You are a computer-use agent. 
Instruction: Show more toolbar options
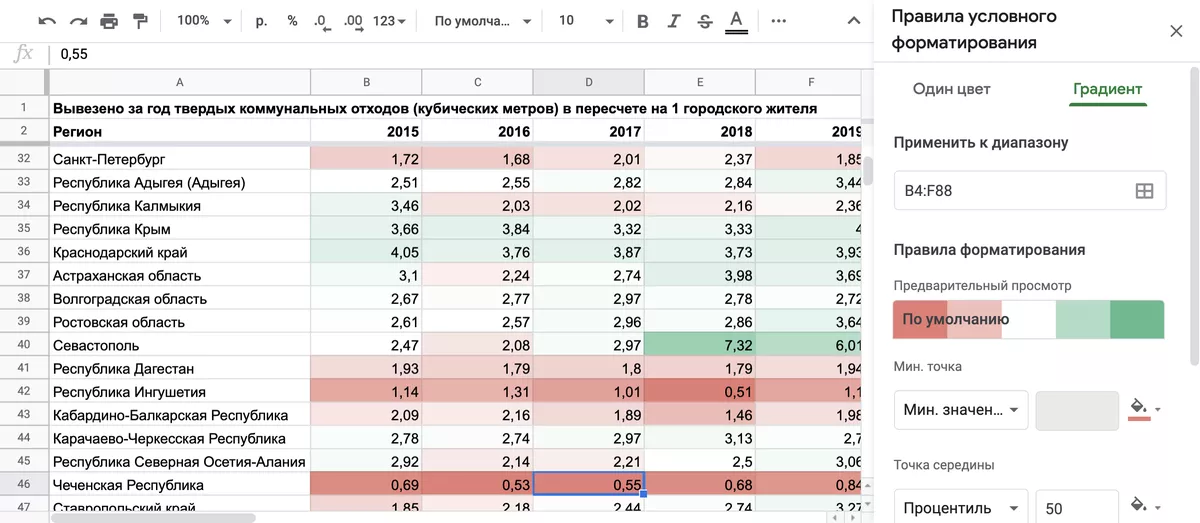(779, 21)
